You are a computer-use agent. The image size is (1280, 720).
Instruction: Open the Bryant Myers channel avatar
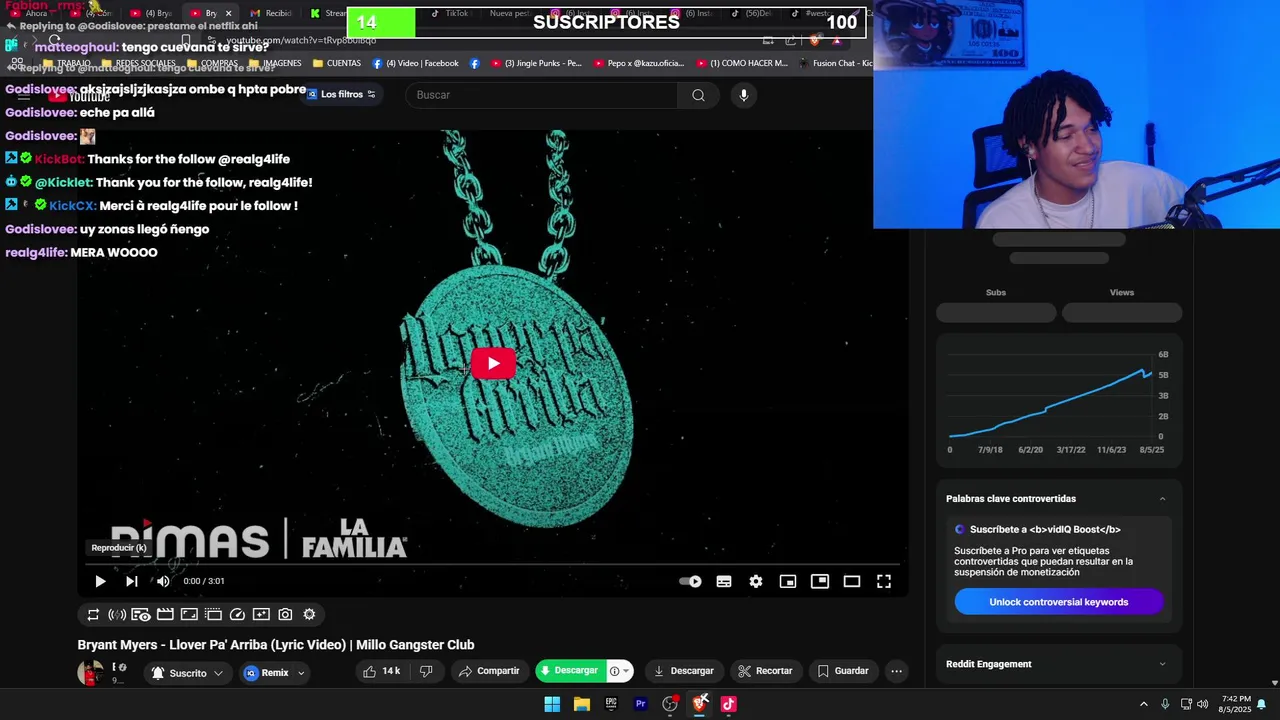[91, 673]
